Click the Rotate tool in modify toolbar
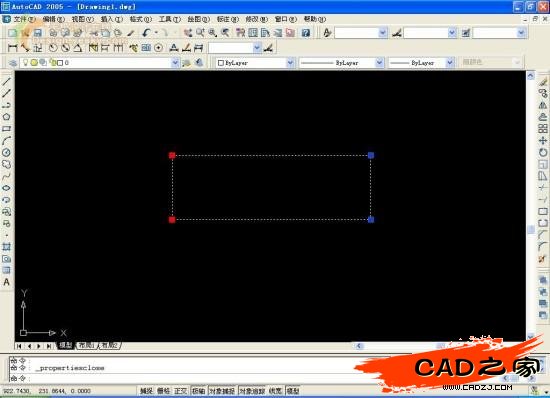This screenshot has height=398, width=550. click(543, 153)
